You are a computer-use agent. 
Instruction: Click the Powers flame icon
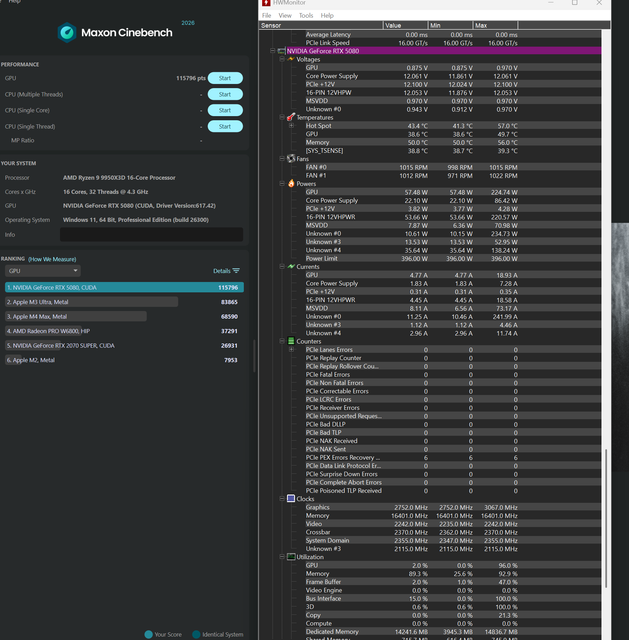pos(291,183)
